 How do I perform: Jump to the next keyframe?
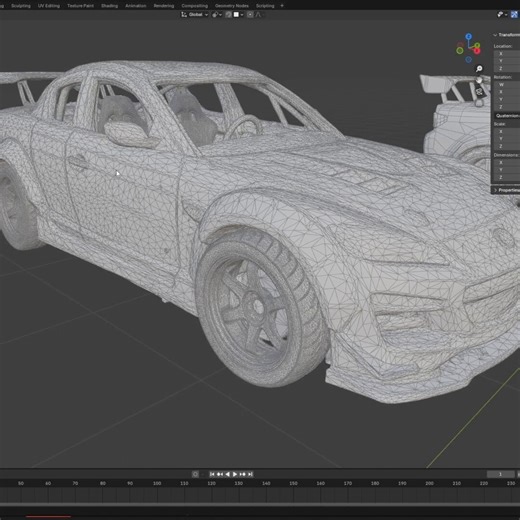click(243, 474)
